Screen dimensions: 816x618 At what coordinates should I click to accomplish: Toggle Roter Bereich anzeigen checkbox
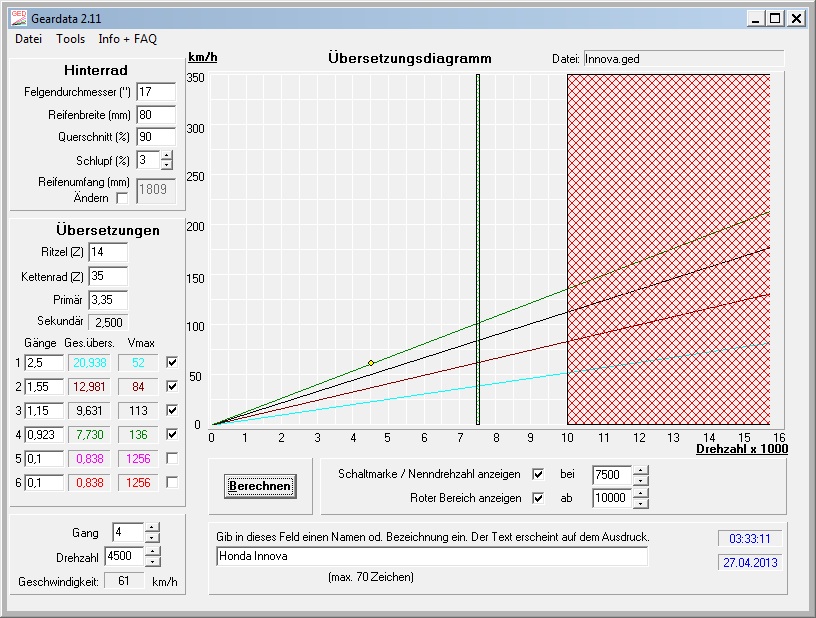[x=539, y=498]
